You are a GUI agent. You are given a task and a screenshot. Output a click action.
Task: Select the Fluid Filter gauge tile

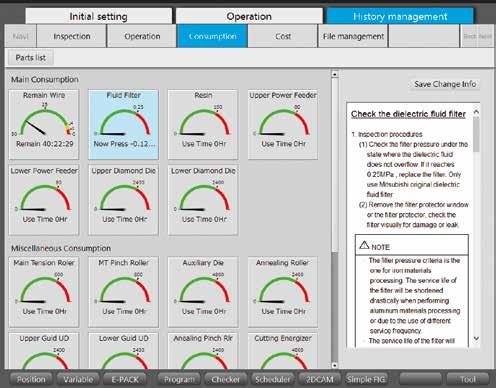123,124
